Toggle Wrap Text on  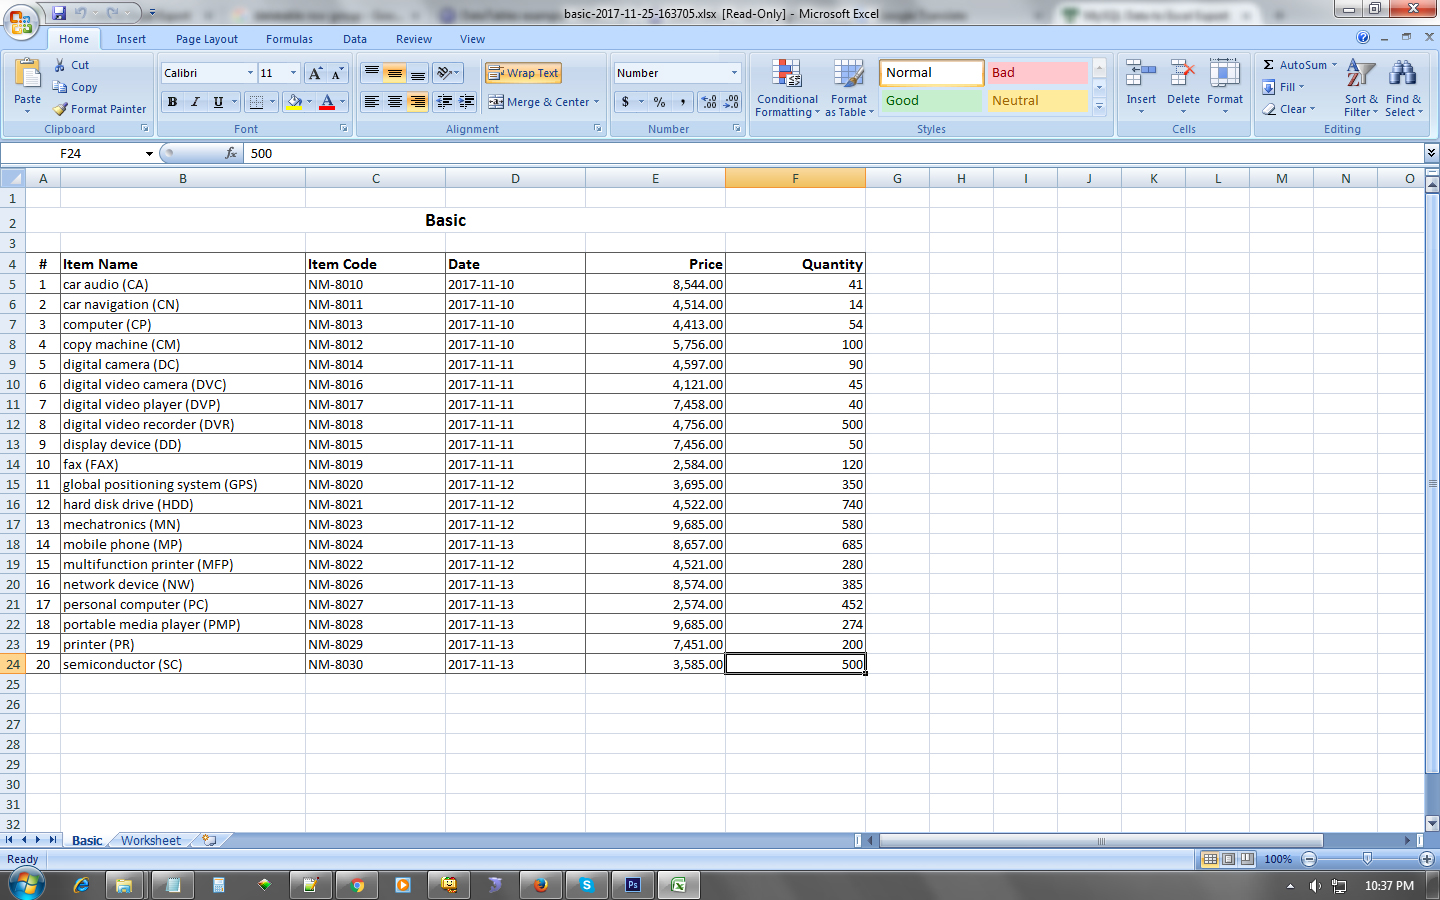pyautogui.click(x=521, y=72)
